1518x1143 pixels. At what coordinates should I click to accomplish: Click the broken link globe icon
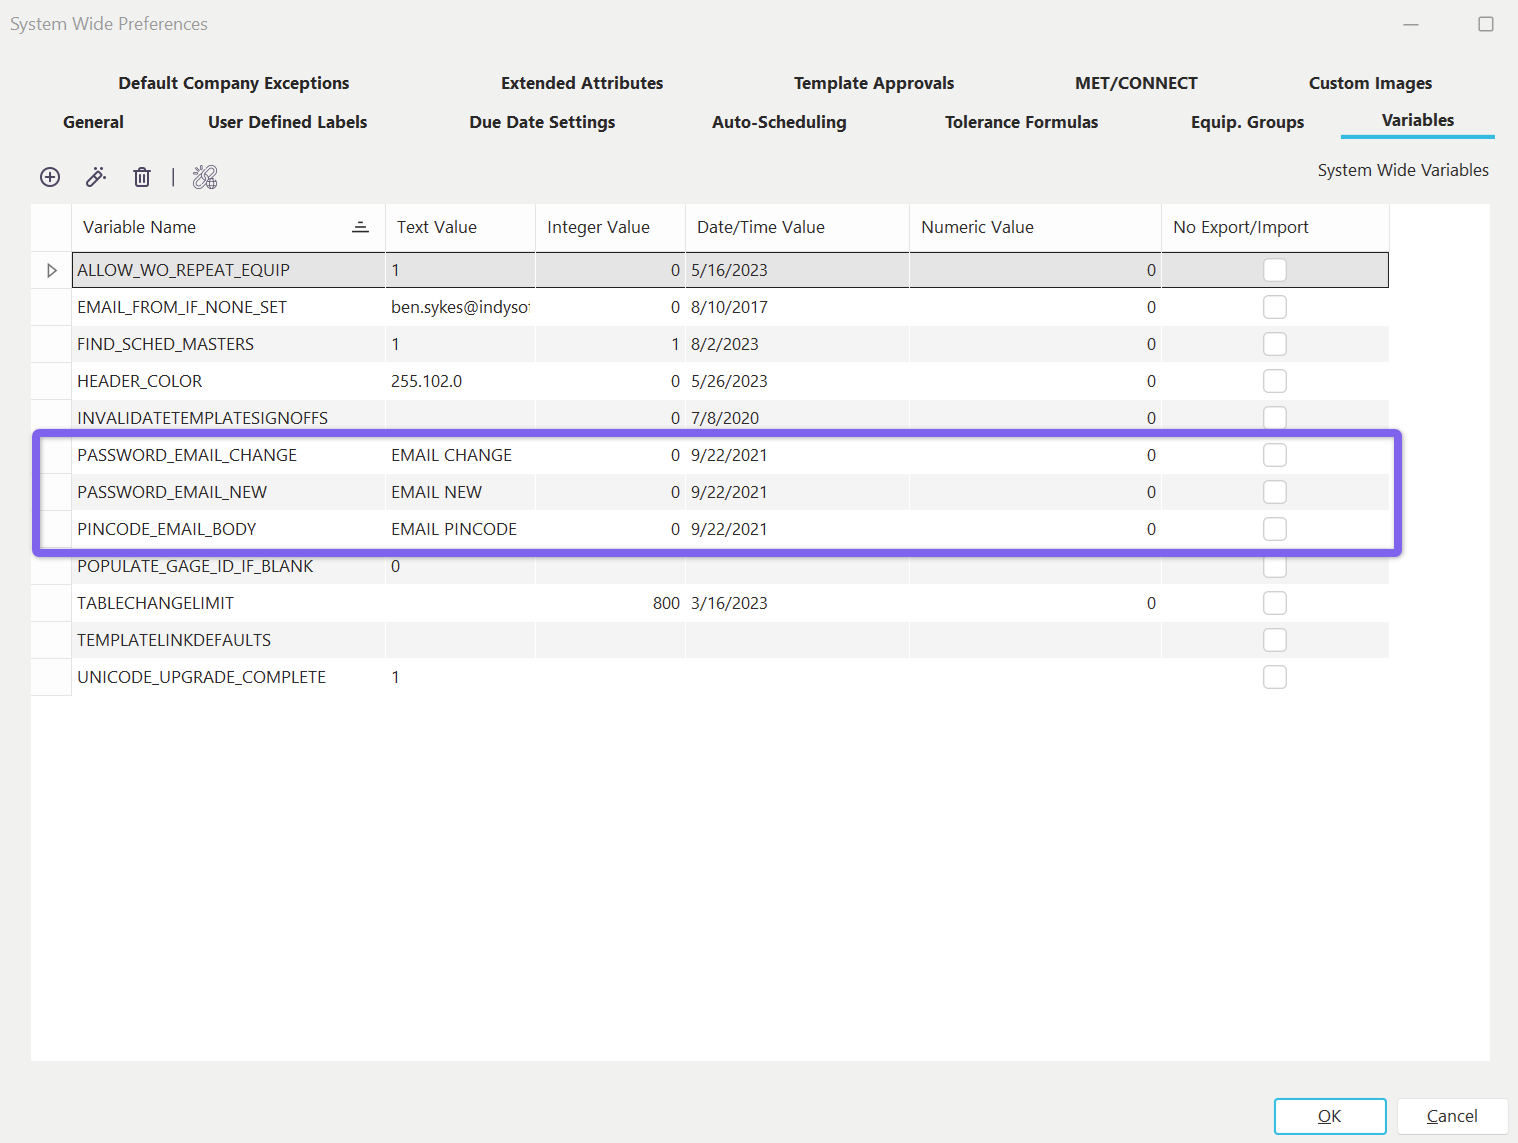(205, 177)
